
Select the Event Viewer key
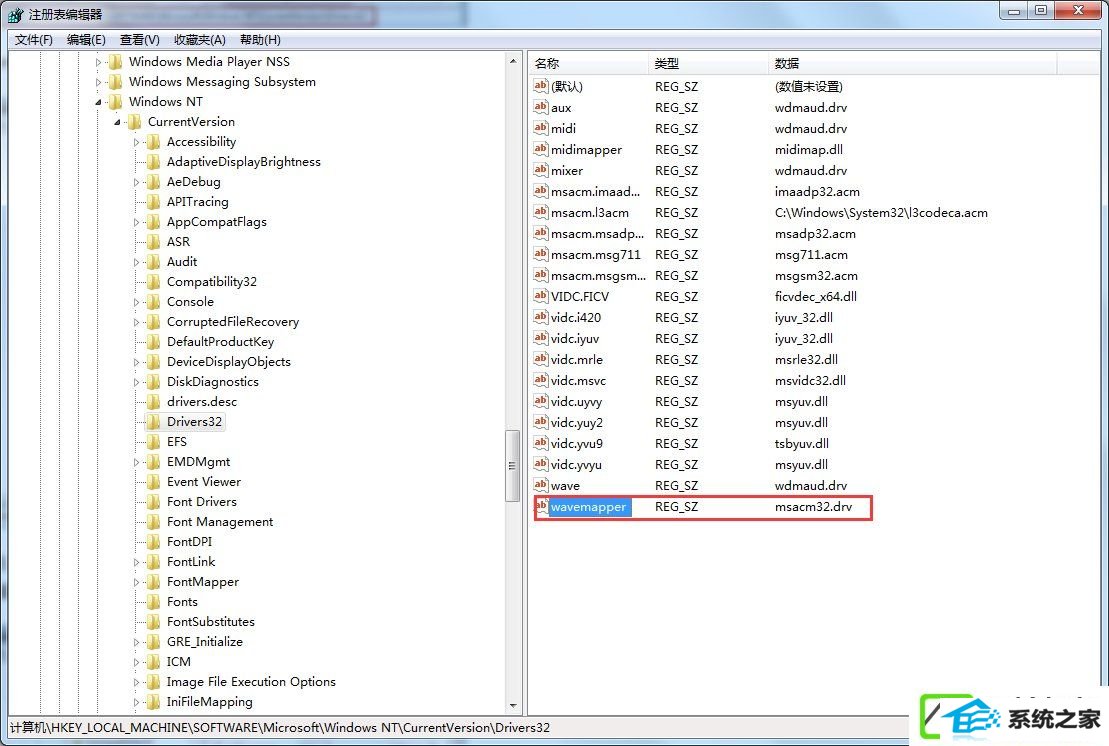pos(204,482)
